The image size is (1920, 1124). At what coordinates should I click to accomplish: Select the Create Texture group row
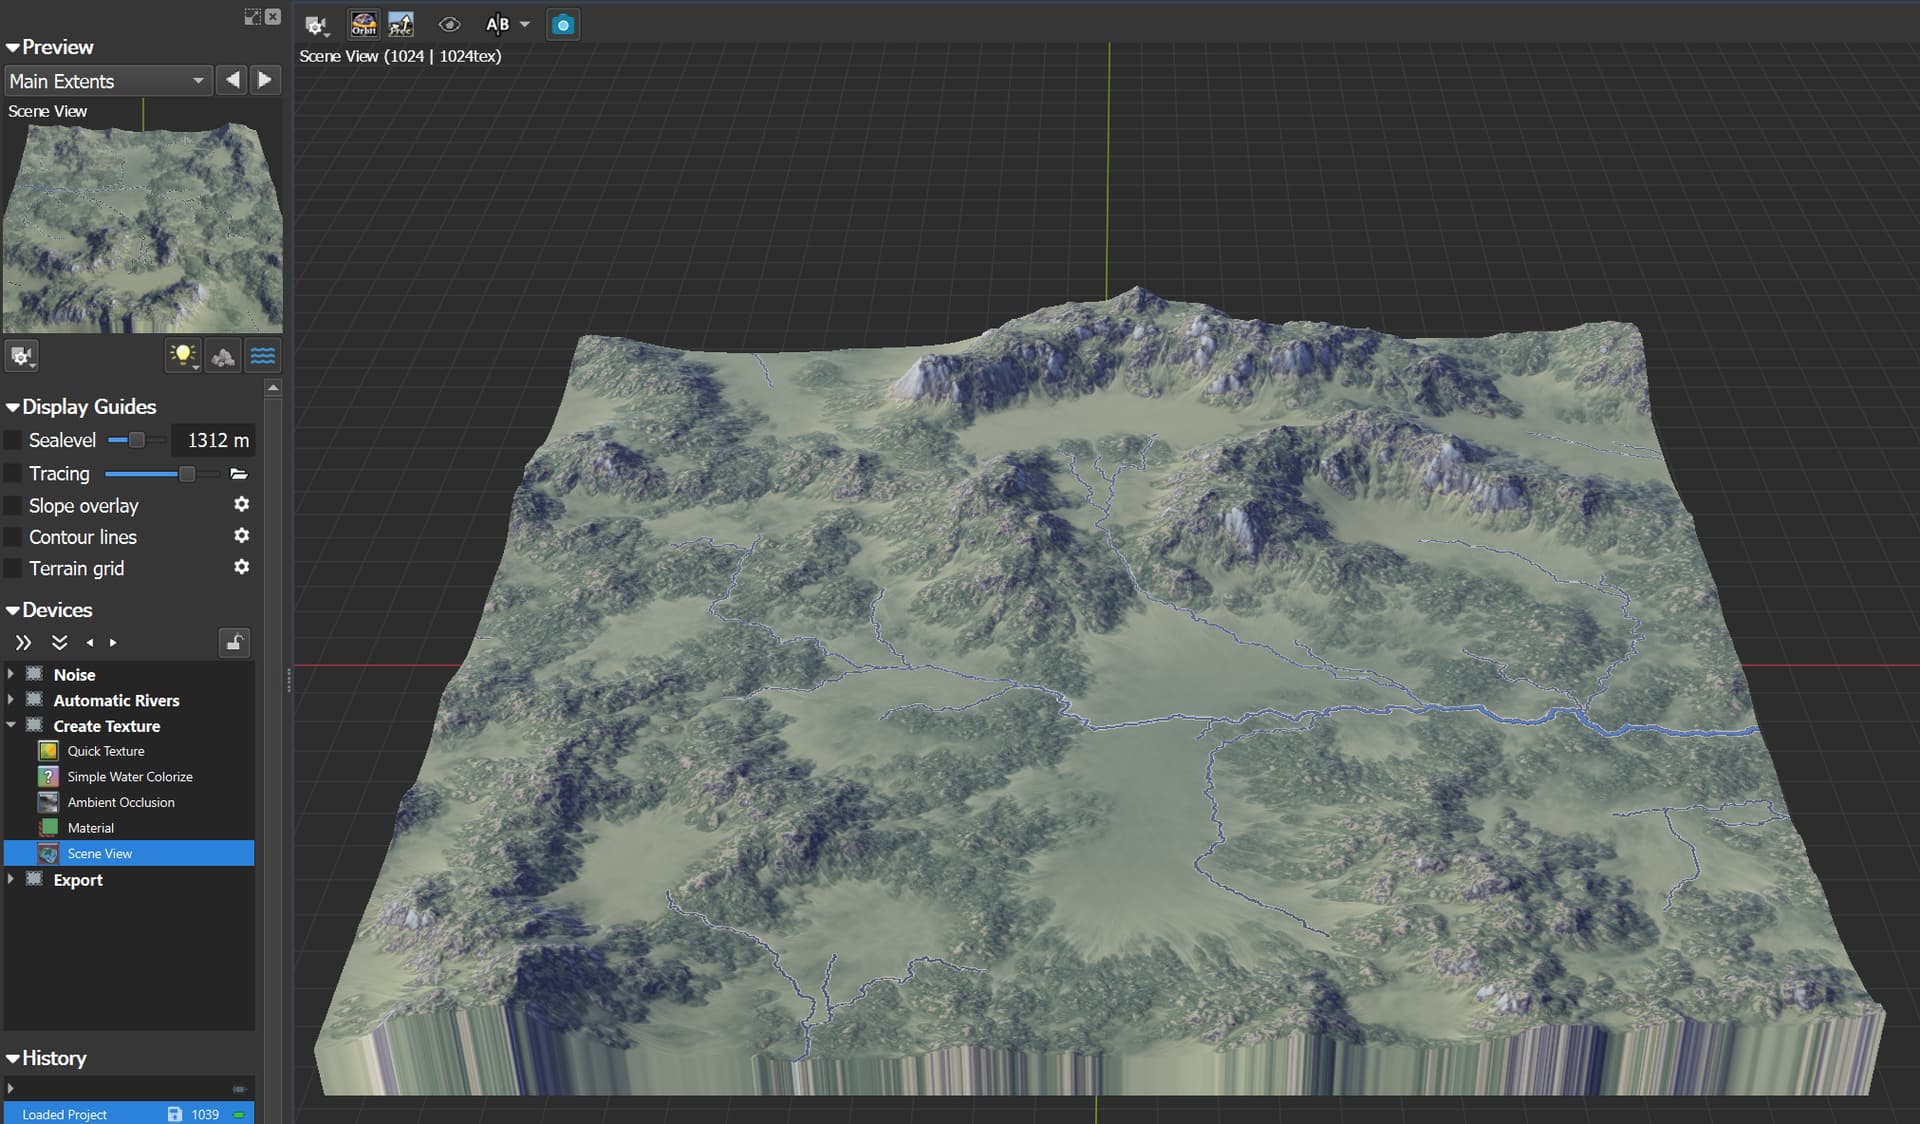(x=129, y=725)
